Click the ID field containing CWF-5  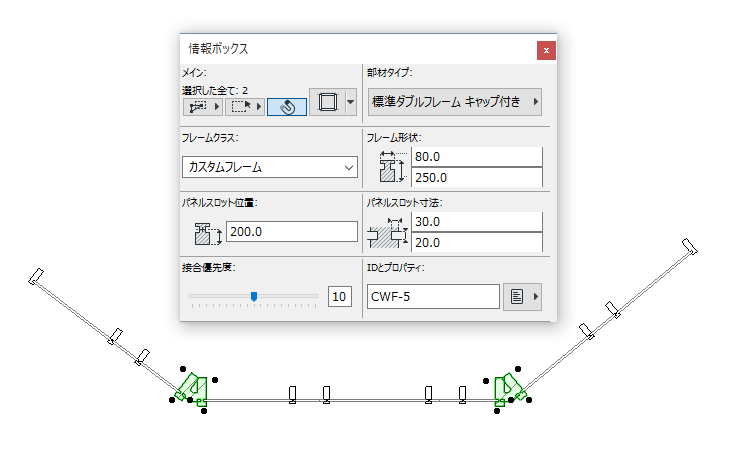(x=433, y=297)
